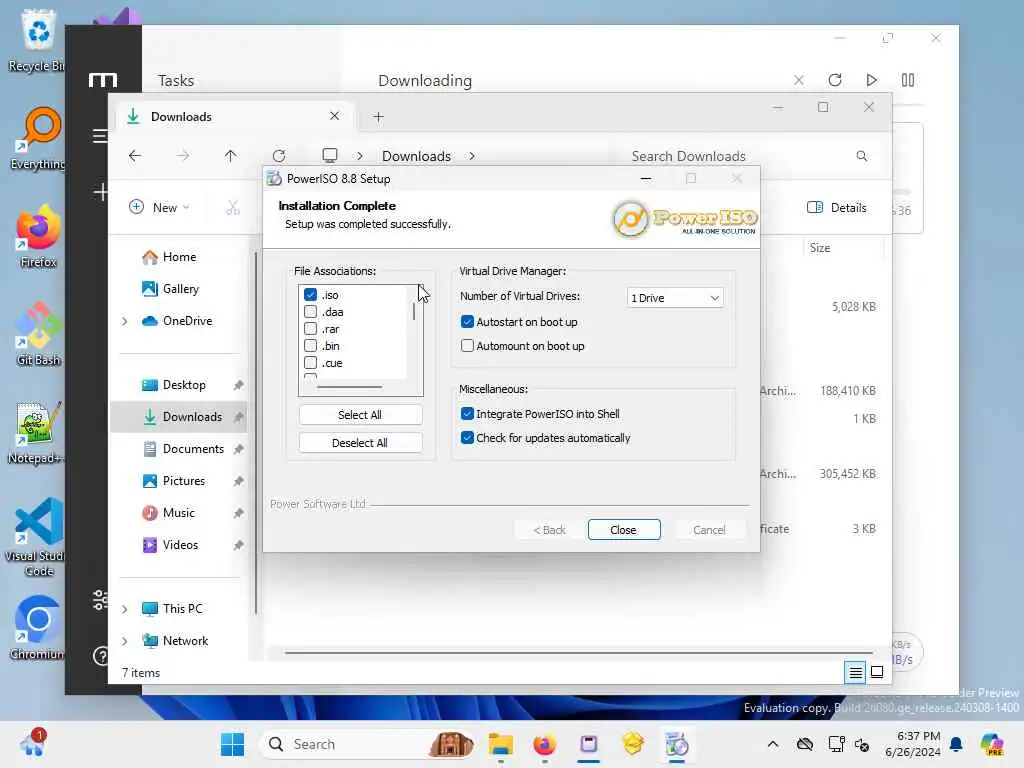The width and height of the screenshot is (1024, 768).
Task: Click the Explorer horizontal scrollbar
Action: point(578,652)
